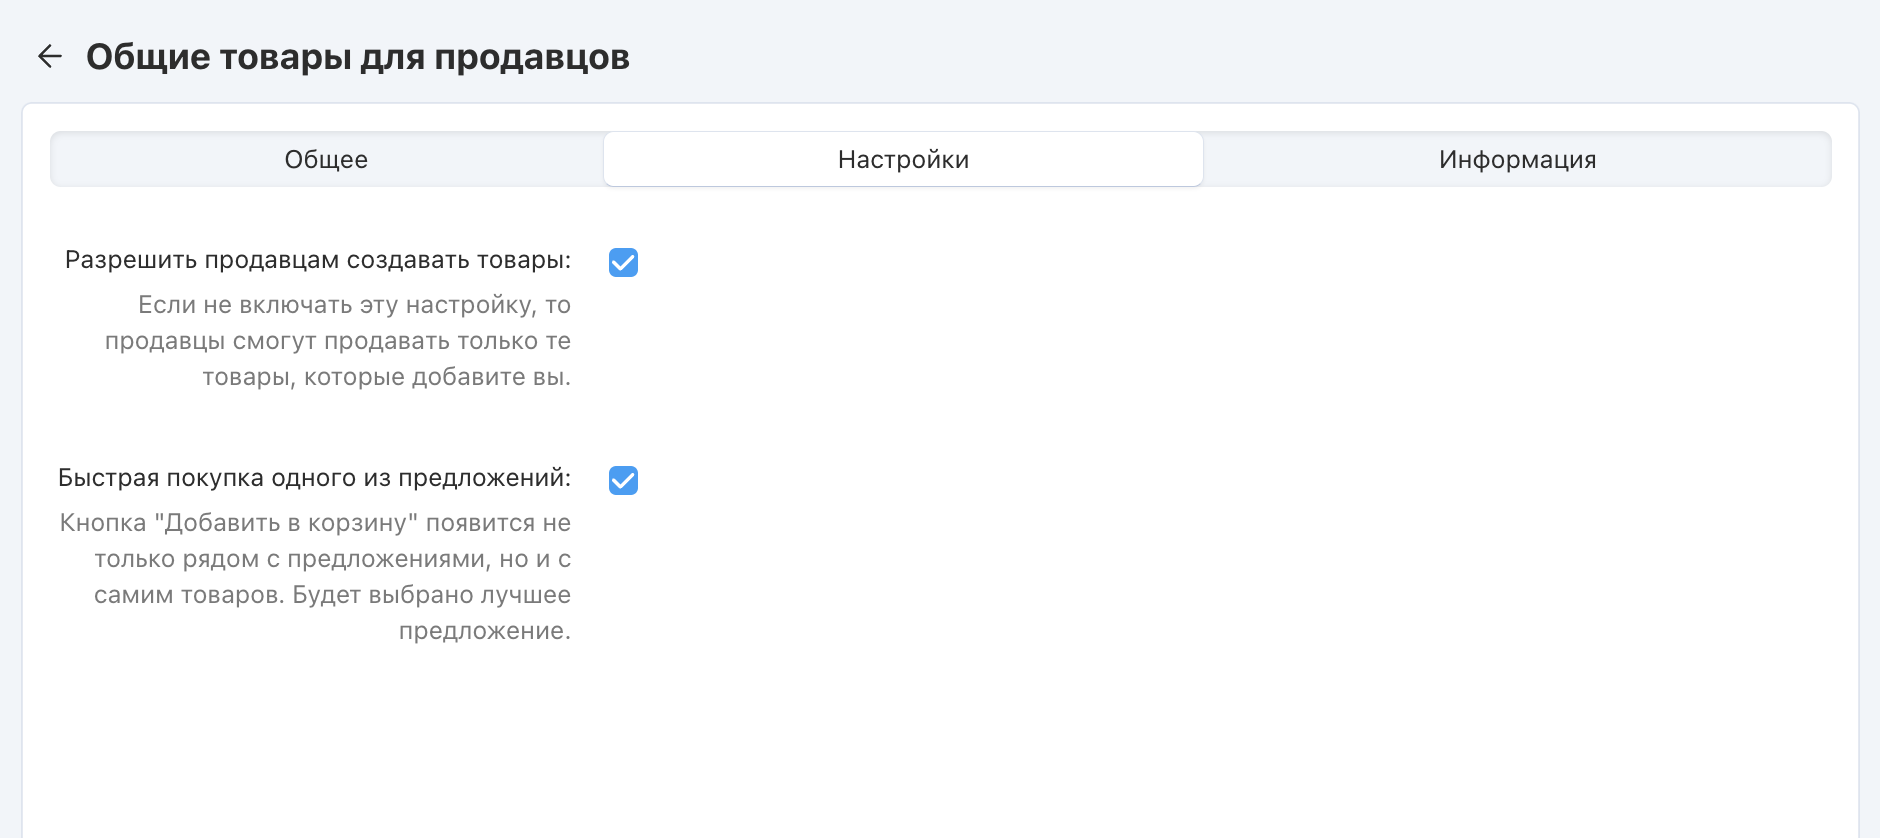Disable Быстрая покупка одного из предложений checkbox
The image size is (1880, 838).
[623, 480]
